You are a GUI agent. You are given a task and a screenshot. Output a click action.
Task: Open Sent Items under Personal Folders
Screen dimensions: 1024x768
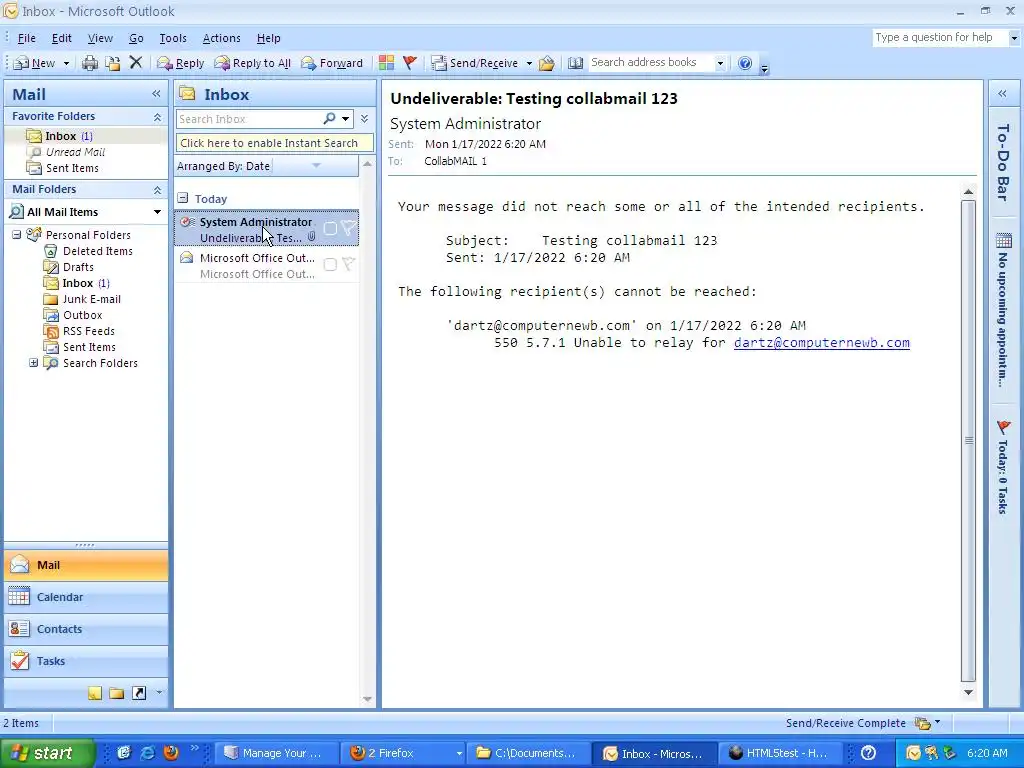[89, 347]
